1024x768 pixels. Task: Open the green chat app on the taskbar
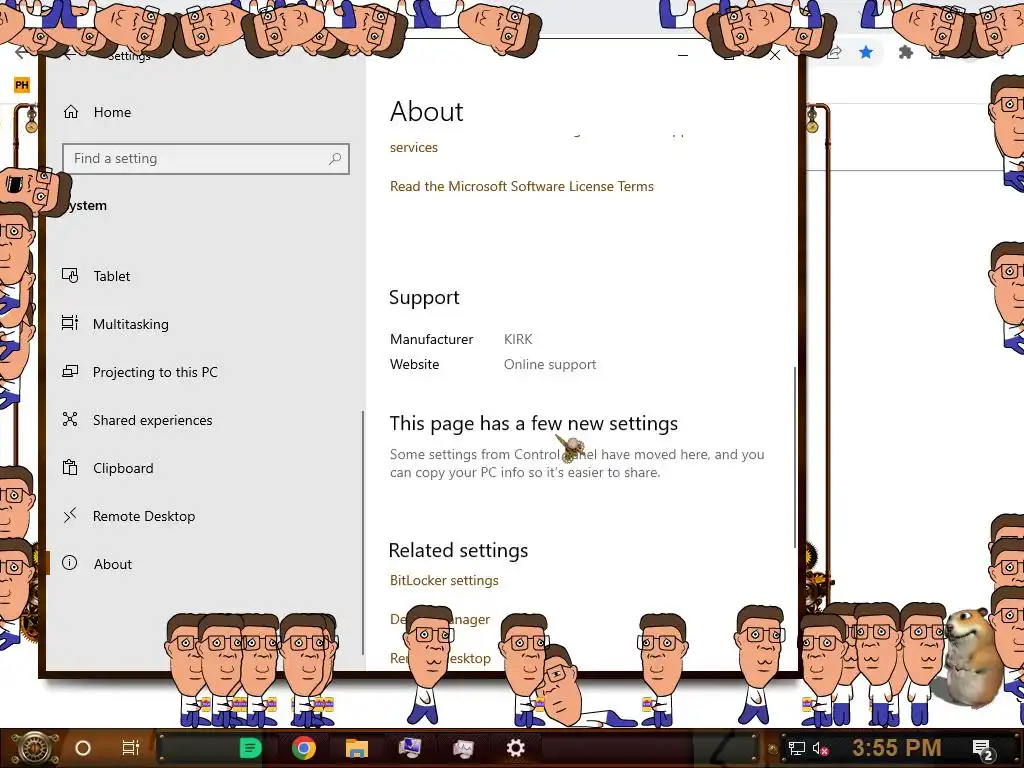250,748
